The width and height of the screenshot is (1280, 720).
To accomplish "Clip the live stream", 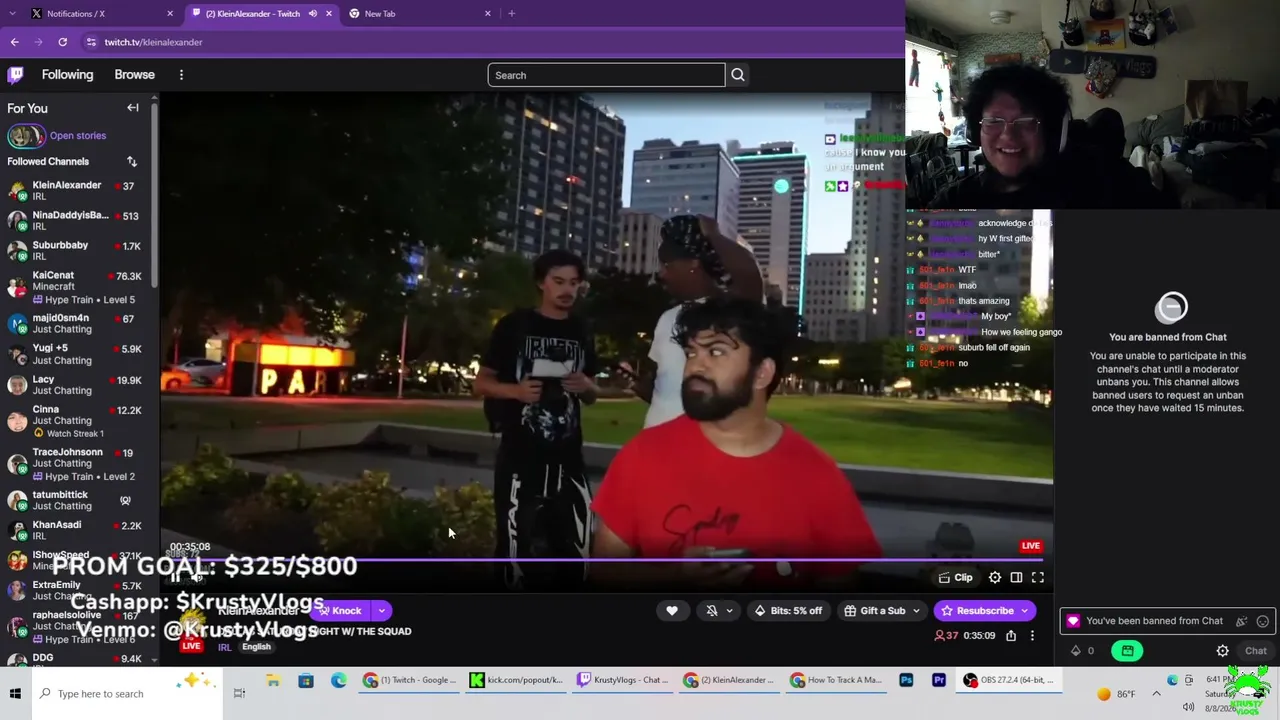I will pos(956,577).
